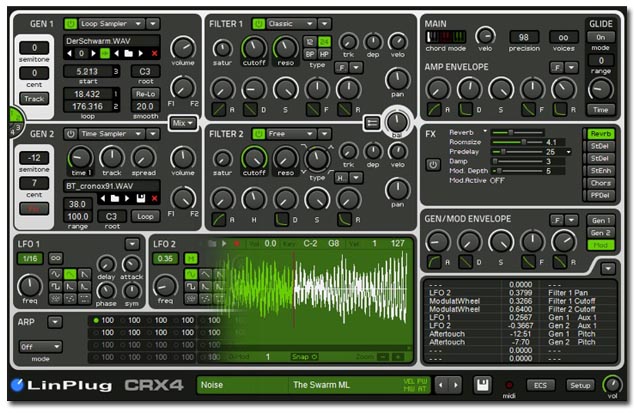Viewport: 634px width, 413px height.
Task: Select Gen 1 envelope tab
Action: 600,220
